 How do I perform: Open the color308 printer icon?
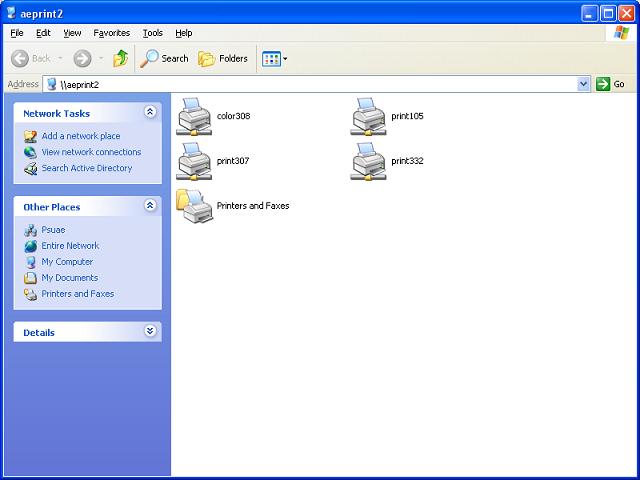(x=194, y=116)
